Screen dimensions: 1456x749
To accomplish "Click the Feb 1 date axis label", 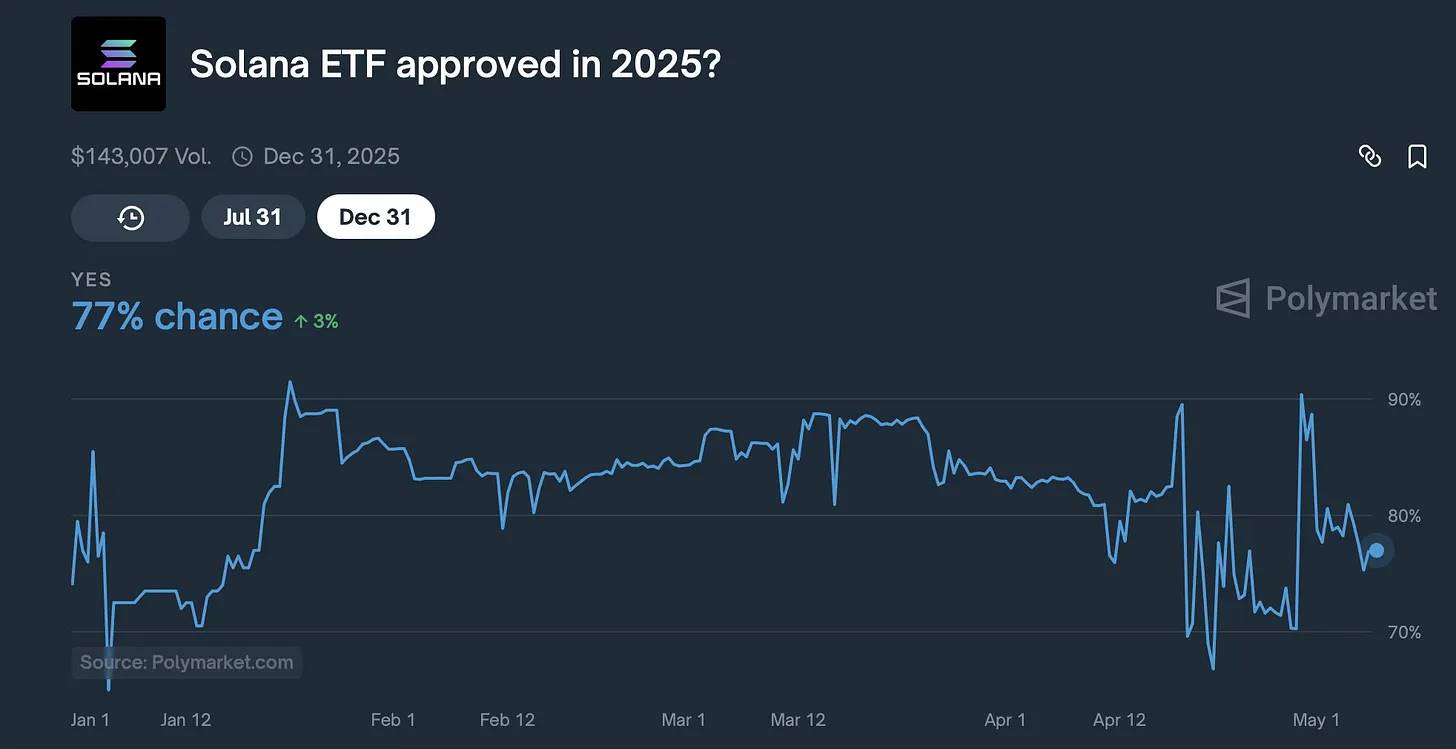I will (392, 720).
